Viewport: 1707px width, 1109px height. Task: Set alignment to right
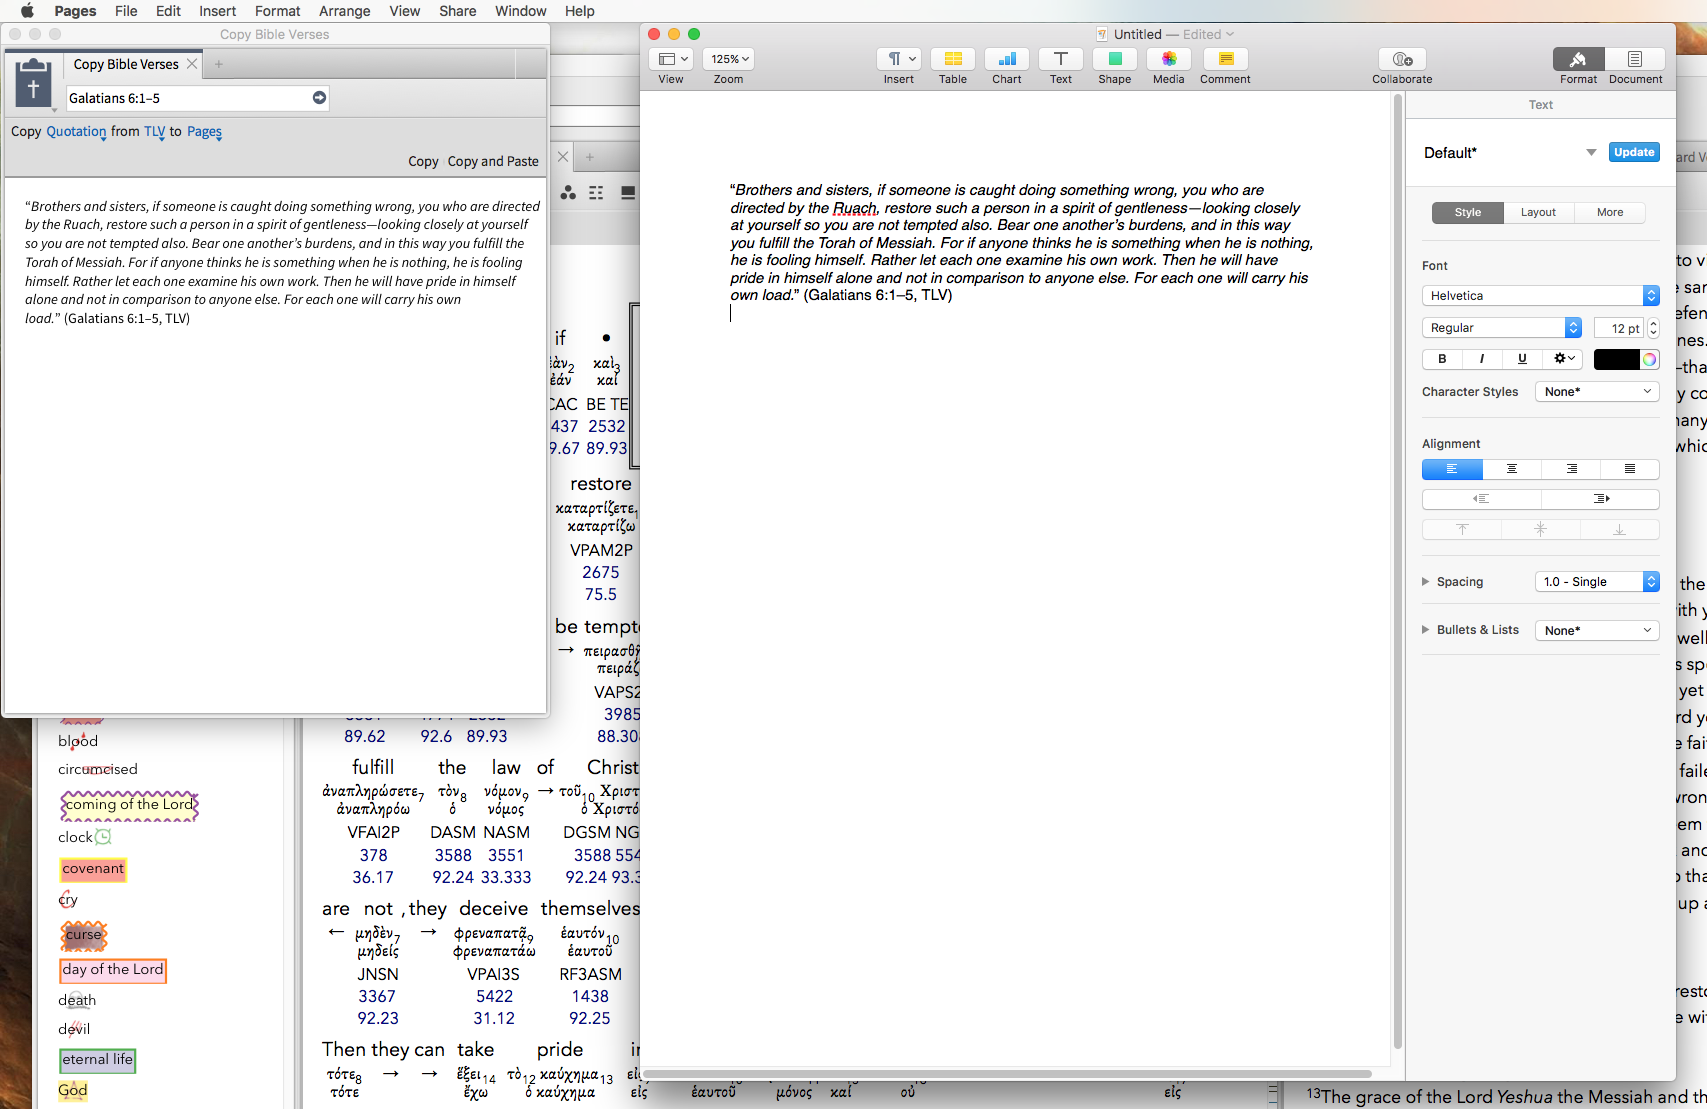[x=1571, y=469]
